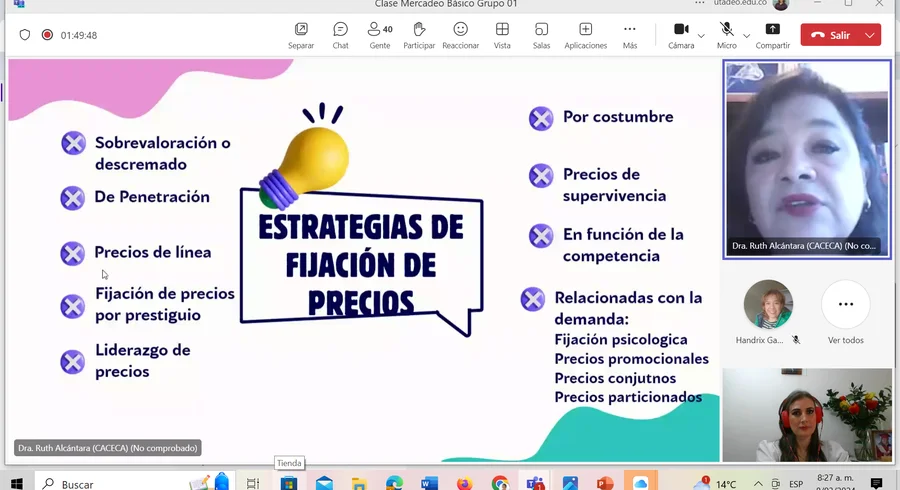Select Dra. Ruth Alcántara video tile
The width and height of the screenshot is (900, 490).
tap(806, 160)
